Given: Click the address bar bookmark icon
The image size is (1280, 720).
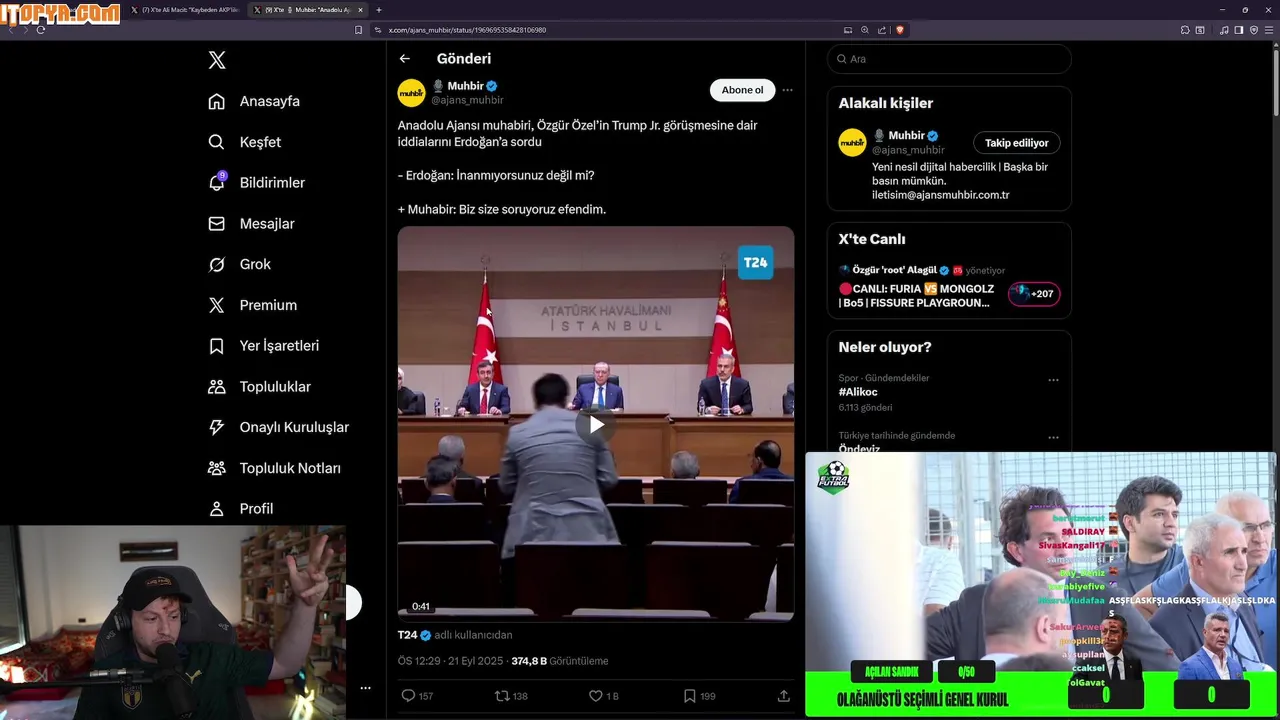Looking at the screenshot, I should [358, 30].
